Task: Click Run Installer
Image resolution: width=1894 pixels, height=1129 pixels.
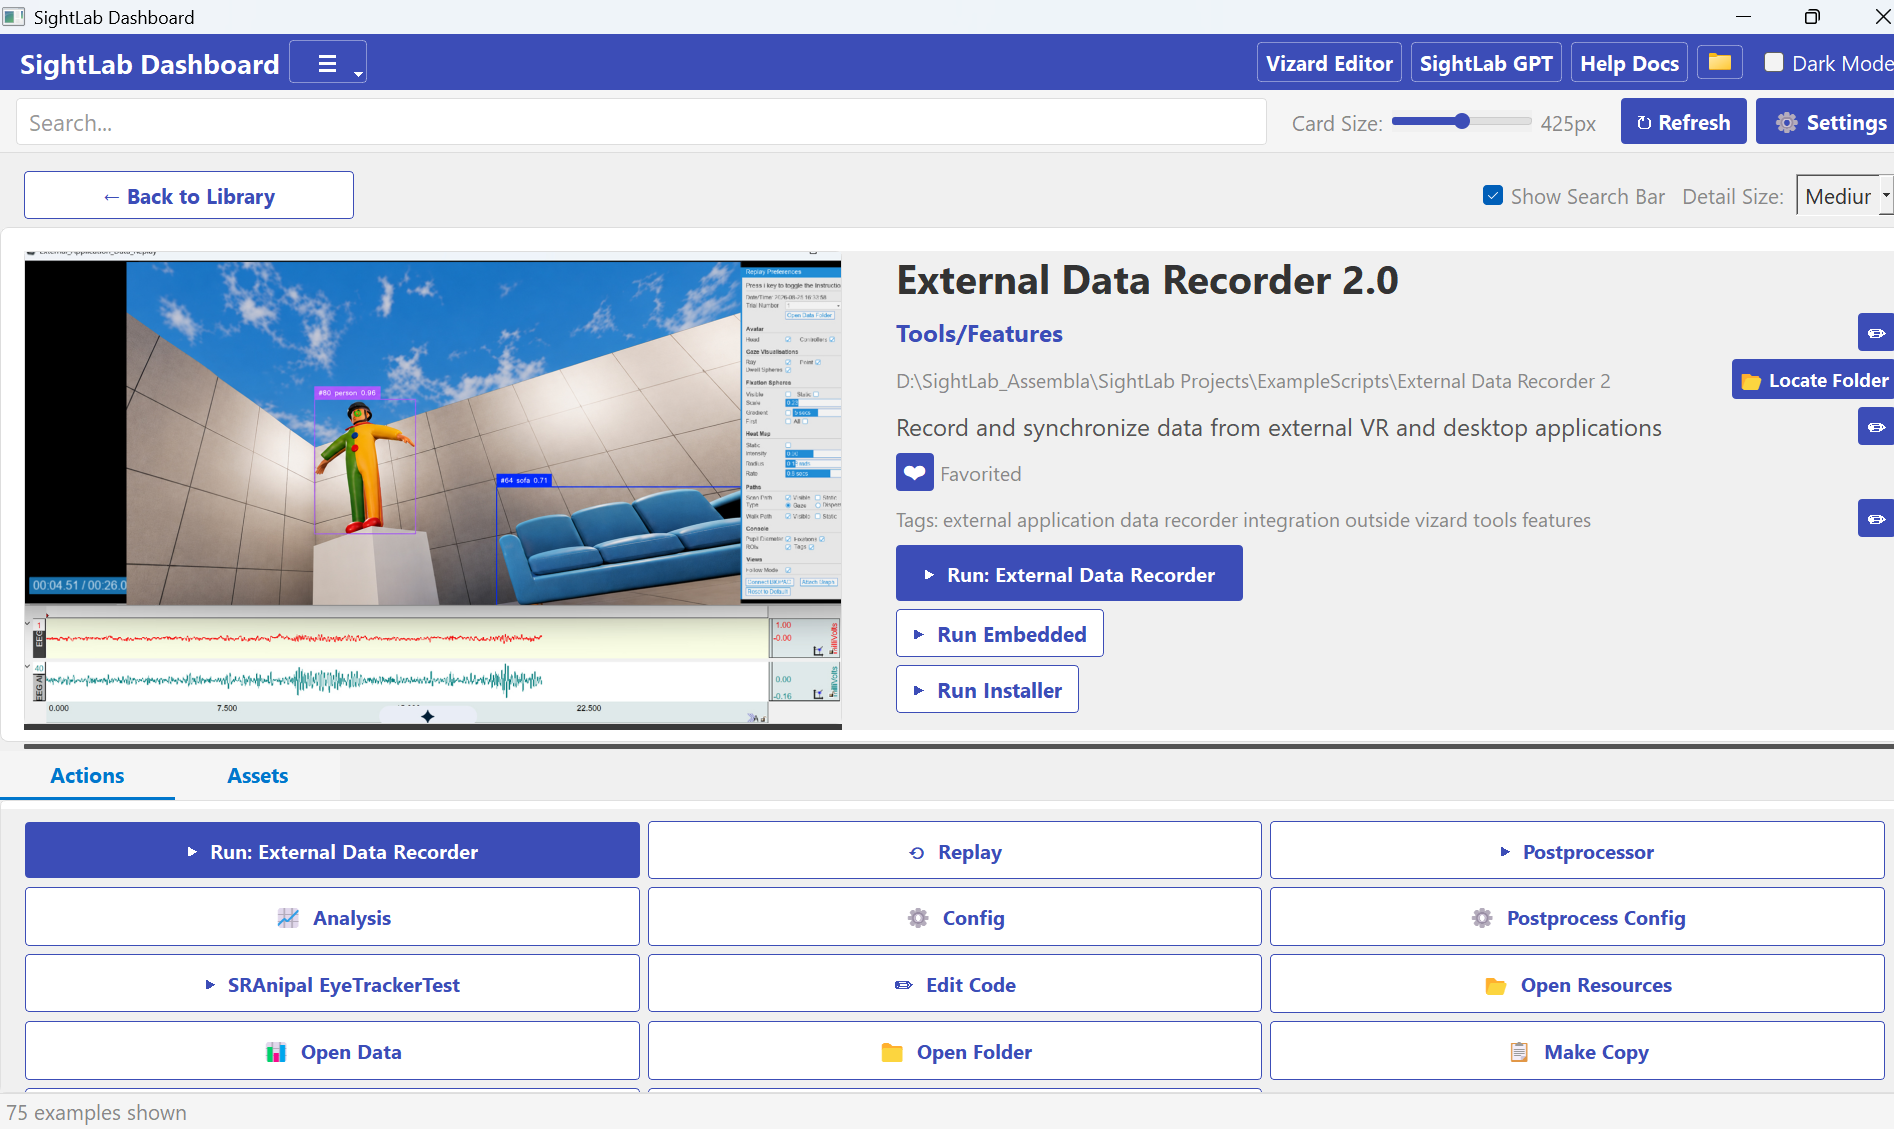Action: click(x=987, y=689)
